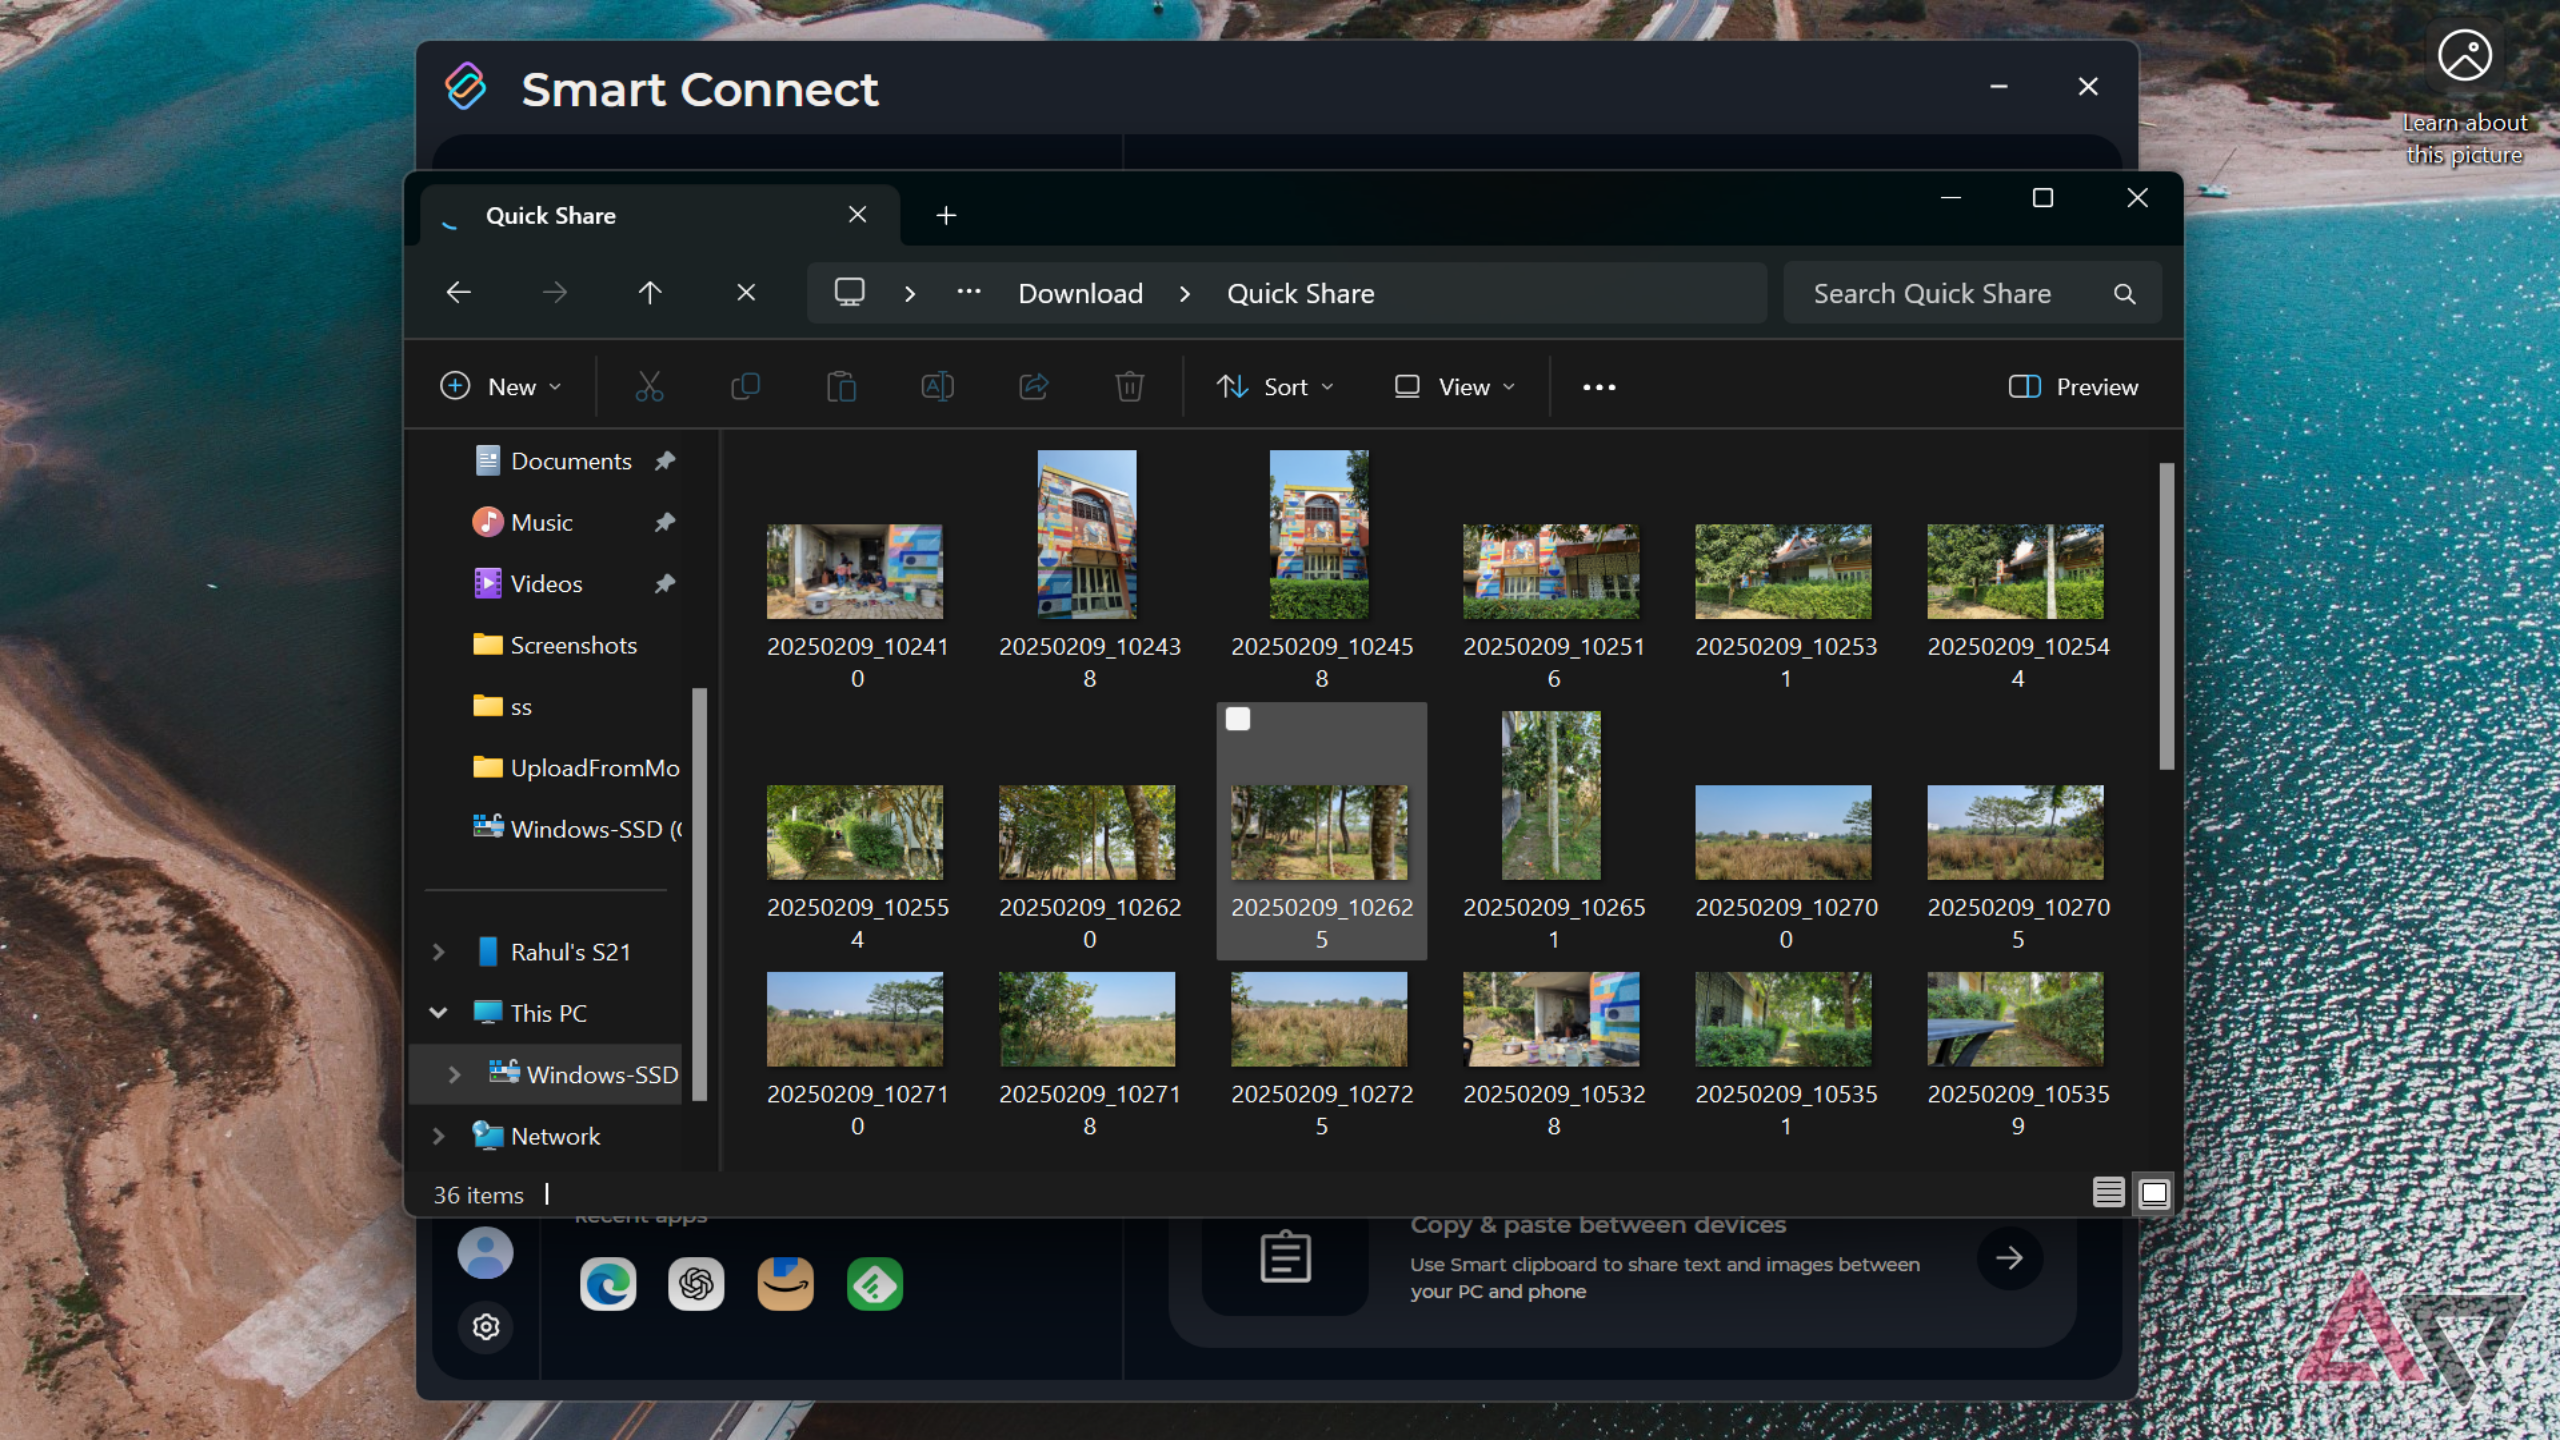Stop loading with the X button
Viewport: 2560px width, 1440px height.
746,293
